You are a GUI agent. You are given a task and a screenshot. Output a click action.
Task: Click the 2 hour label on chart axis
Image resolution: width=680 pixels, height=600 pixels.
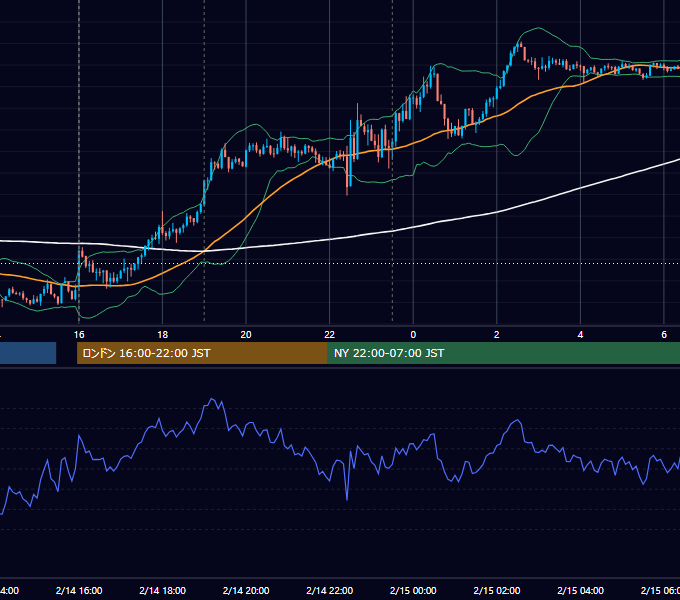[x=497, y=335]
